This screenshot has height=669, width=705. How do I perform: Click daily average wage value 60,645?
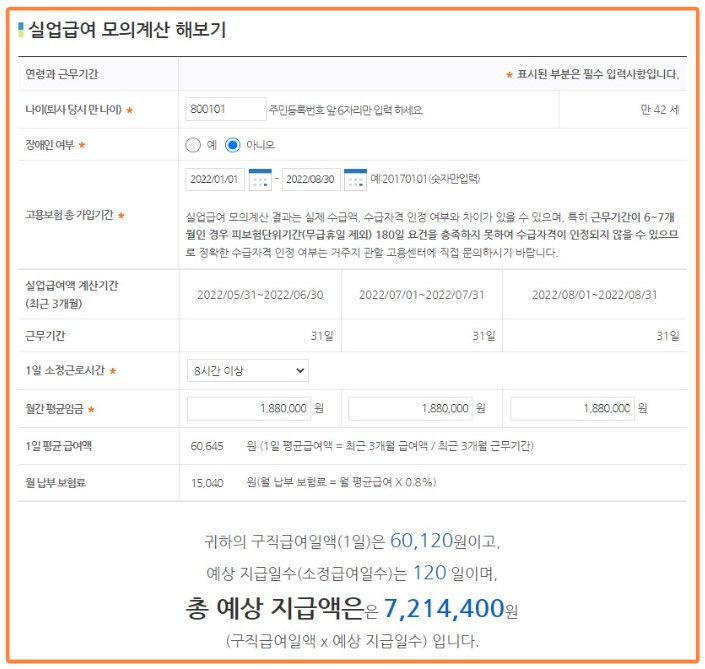pyautogui.click(x=207, y=446)
